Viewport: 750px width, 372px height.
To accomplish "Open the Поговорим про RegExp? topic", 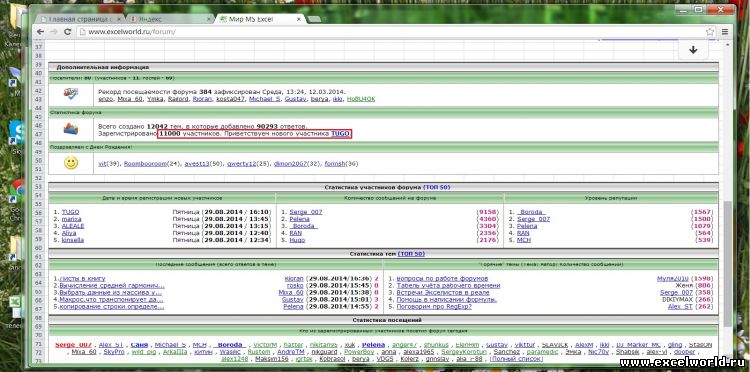I will [434, 306].
